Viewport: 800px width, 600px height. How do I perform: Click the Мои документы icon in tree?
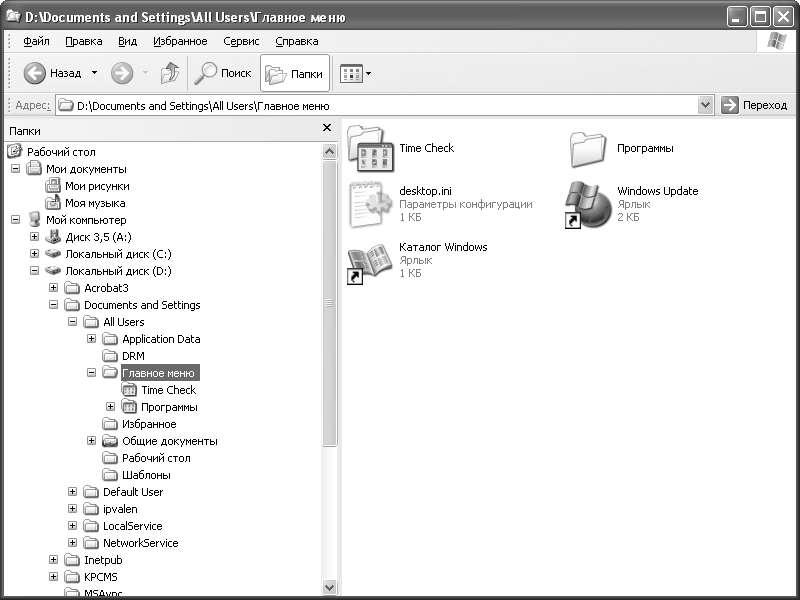pyautogui.click(x=34, y=168)
